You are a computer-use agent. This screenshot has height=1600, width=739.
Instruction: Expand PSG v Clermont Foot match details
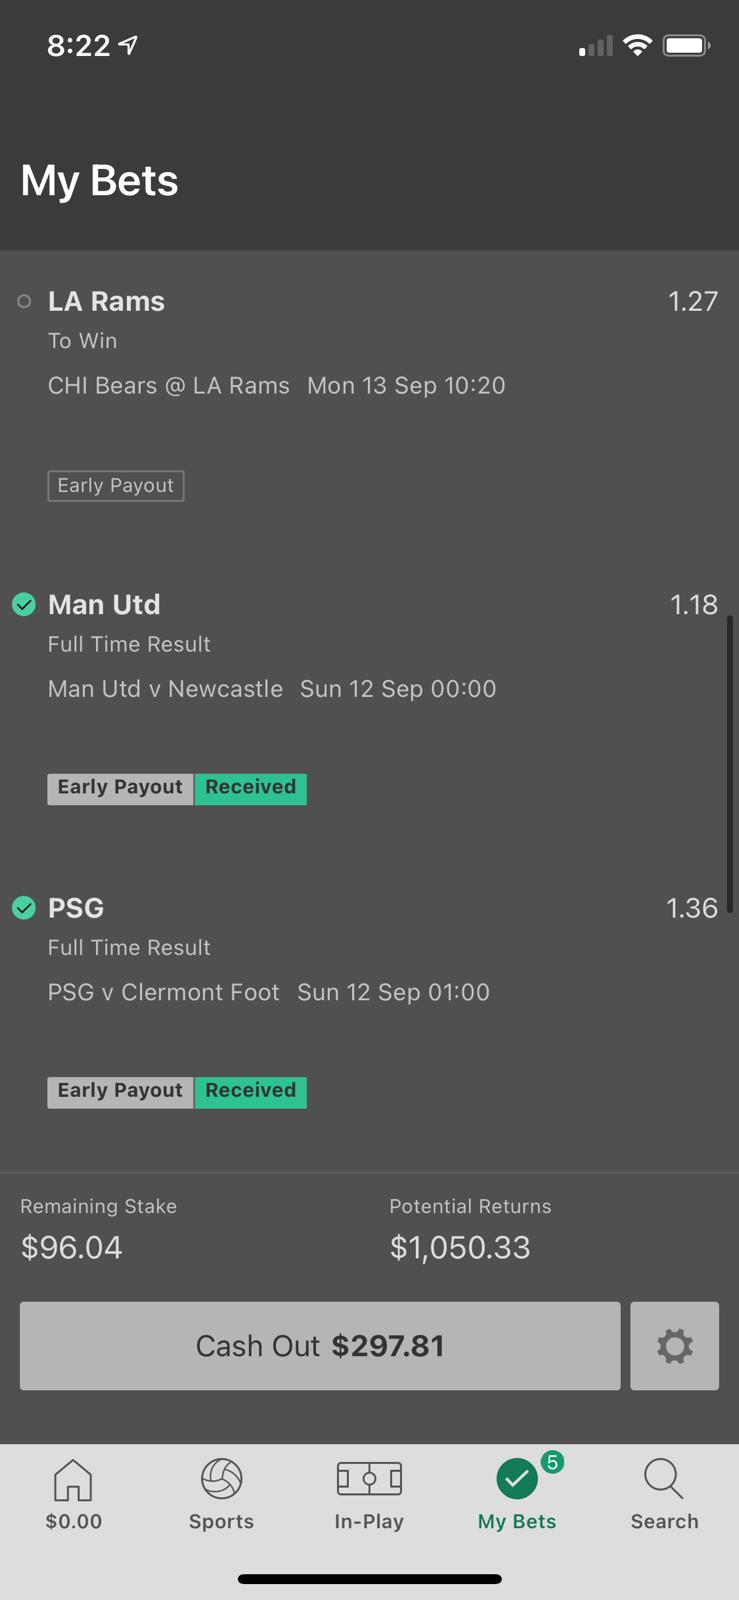[x=269, y=992]
